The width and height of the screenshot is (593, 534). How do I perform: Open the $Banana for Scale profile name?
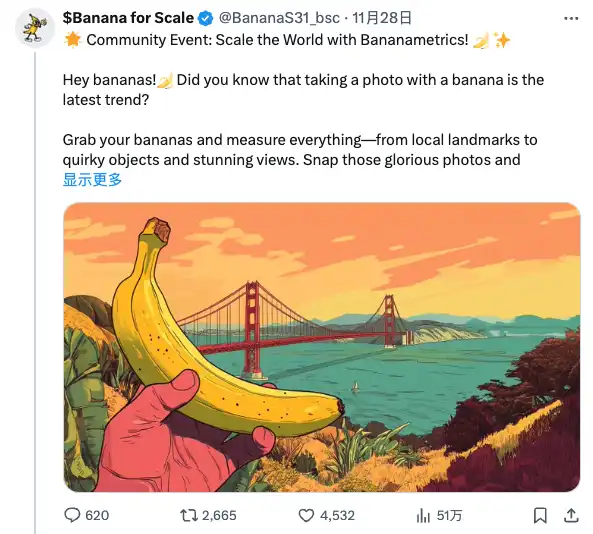(128, 18)
